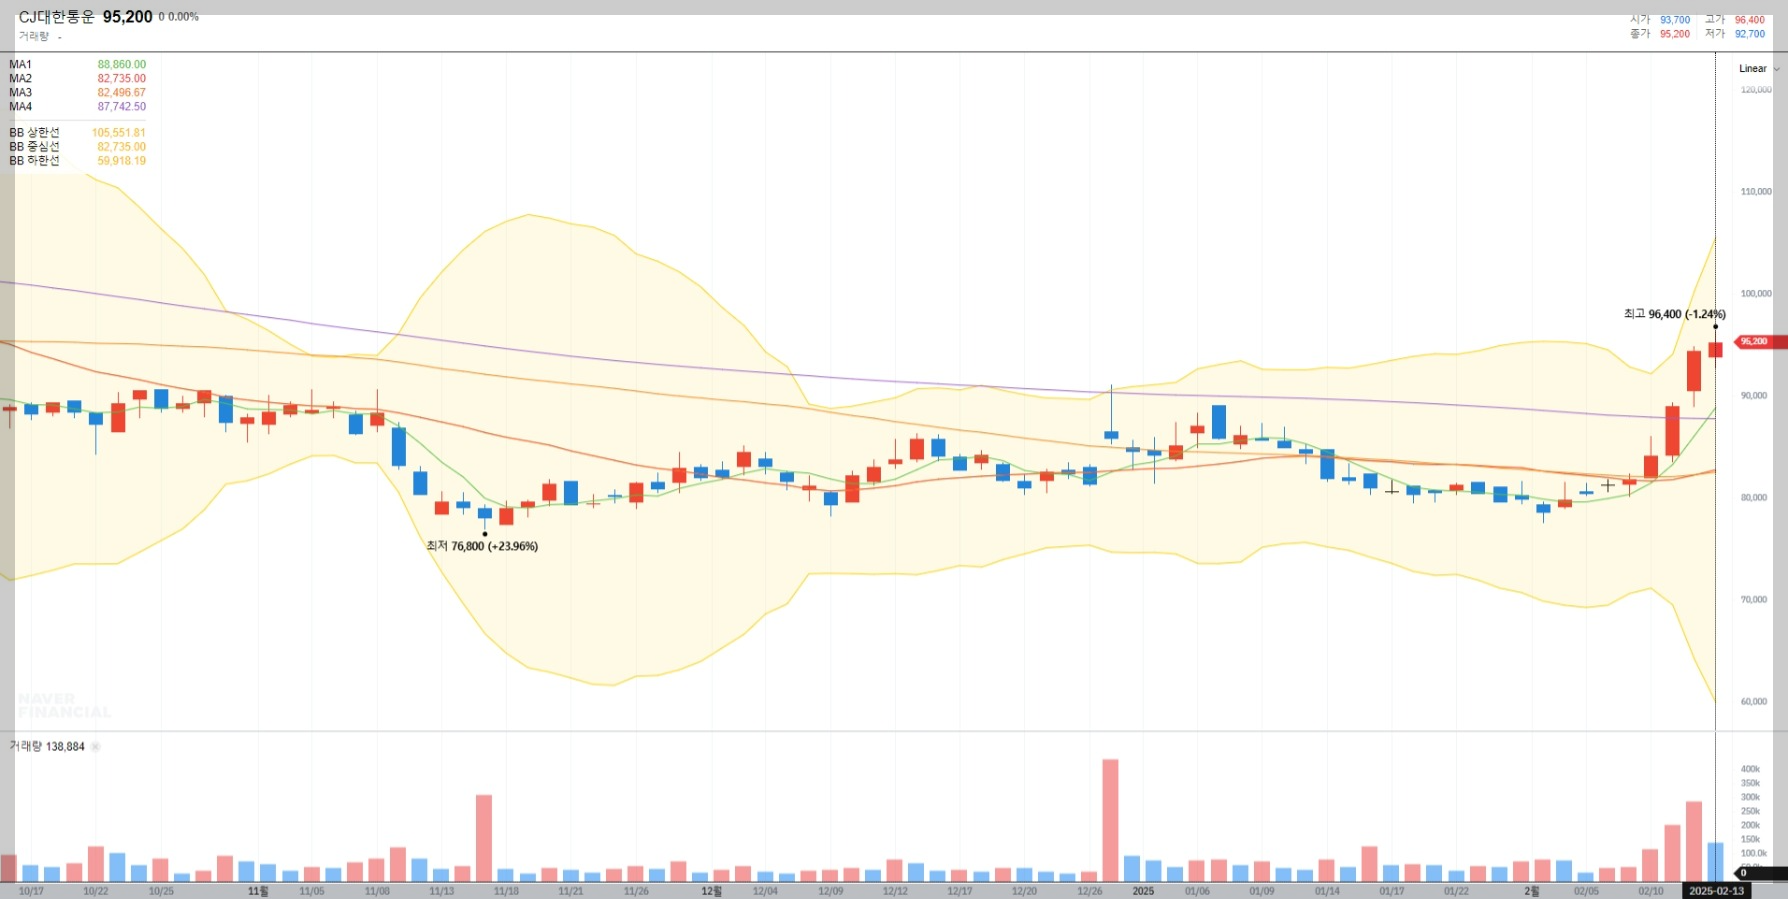The height and width of the screenshot is (899, 1788).
Task: Click the 거래량 138,884 volume label
Action: coord(47,747)
